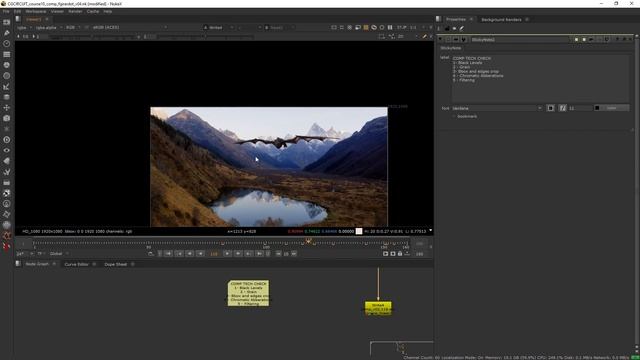Enable the bookmark checkbox

pyautogui.click(x=454, y=116)
